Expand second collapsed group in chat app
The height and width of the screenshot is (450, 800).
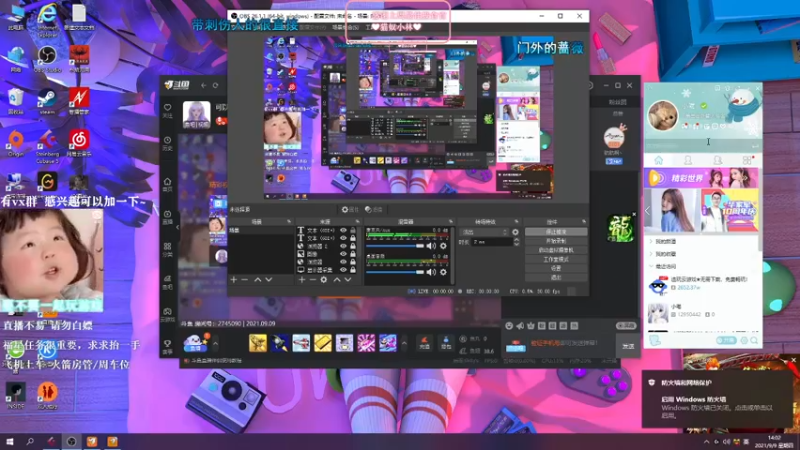tap(652, 254)
